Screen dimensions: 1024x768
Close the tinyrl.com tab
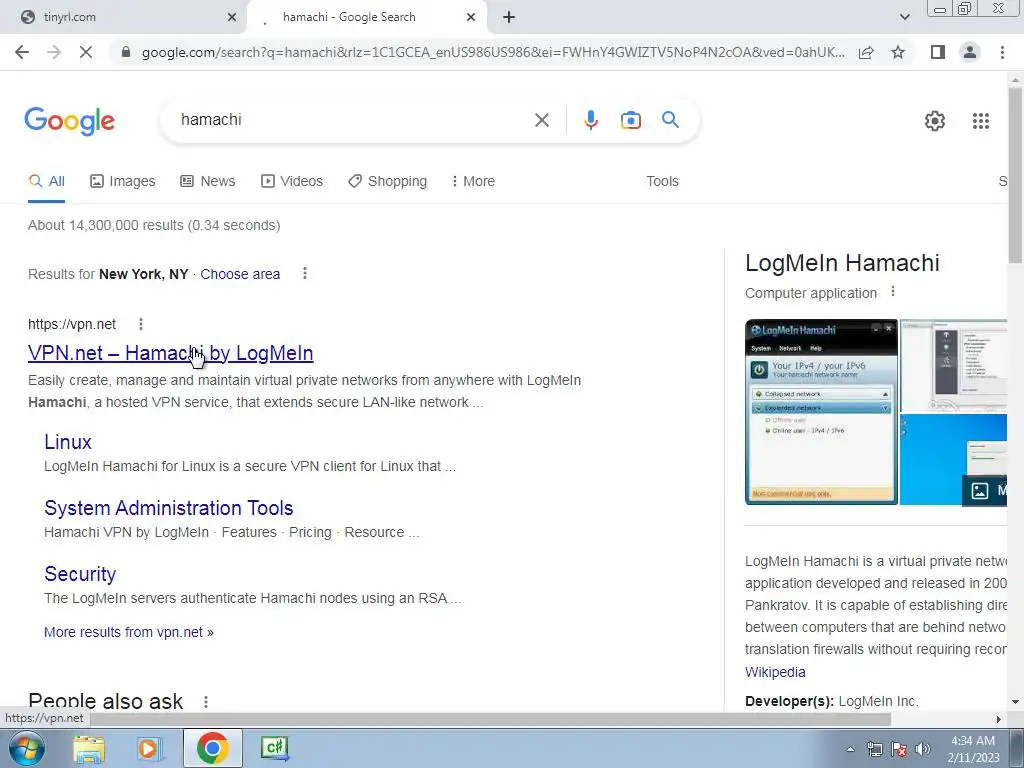click(232, 18)
